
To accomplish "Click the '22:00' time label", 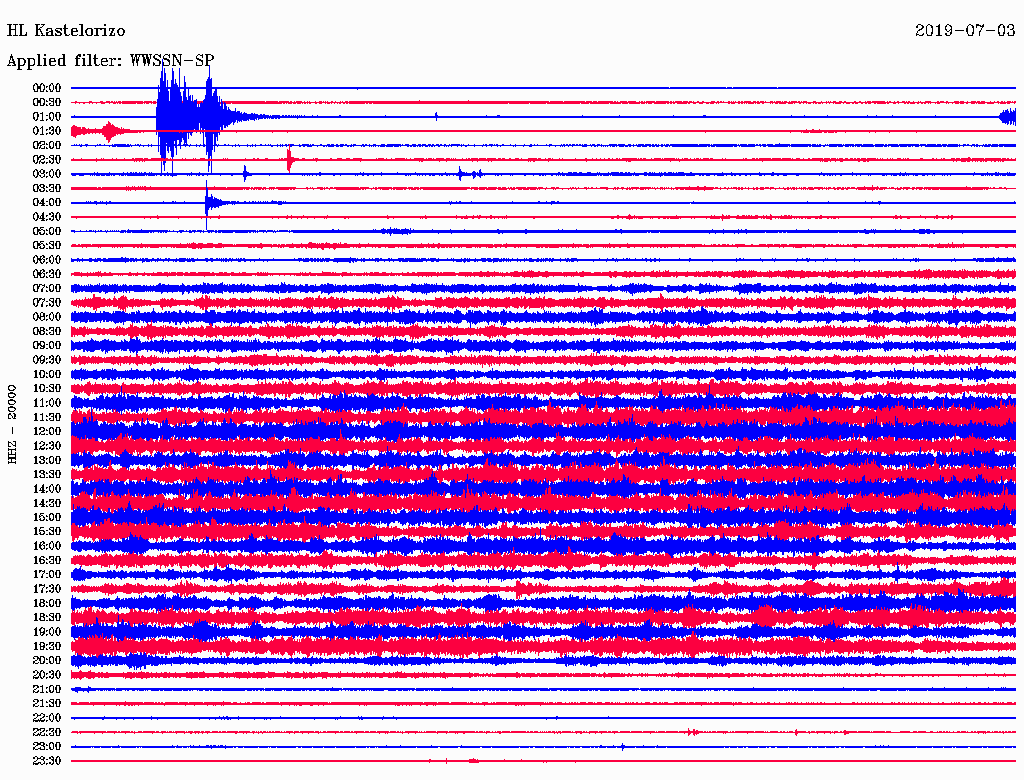I will tap(47, 718).
